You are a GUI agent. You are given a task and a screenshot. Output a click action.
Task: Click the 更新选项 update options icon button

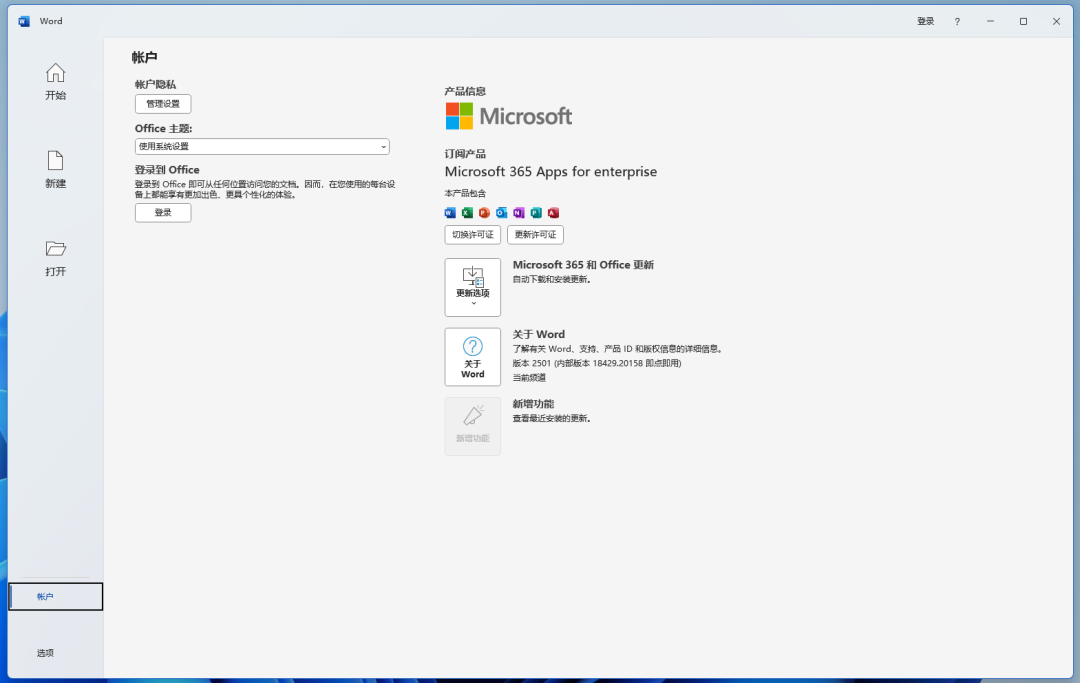[472, 287]
